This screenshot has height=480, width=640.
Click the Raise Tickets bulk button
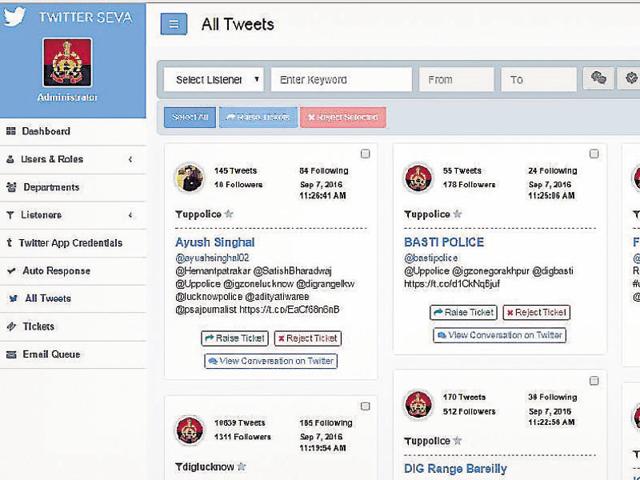coord(258,117)
